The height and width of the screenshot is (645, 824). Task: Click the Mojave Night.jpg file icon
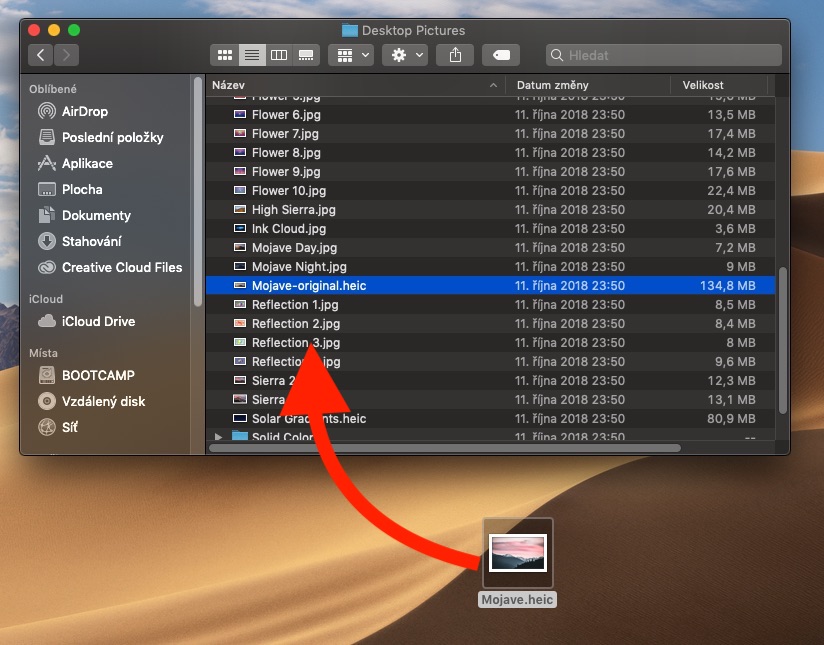coord(240,266)
